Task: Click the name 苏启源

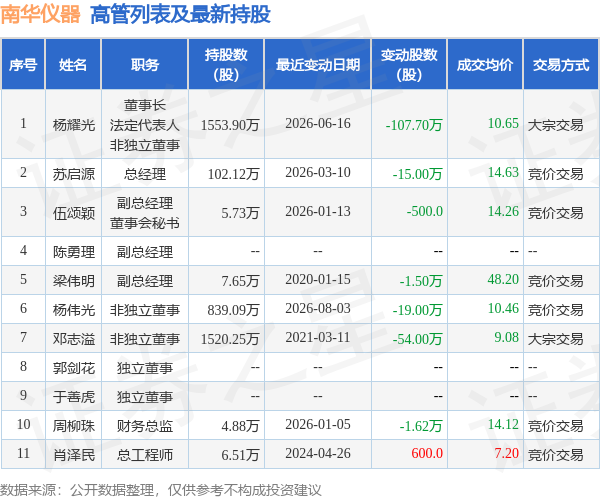Action: [x=74, y=174]
